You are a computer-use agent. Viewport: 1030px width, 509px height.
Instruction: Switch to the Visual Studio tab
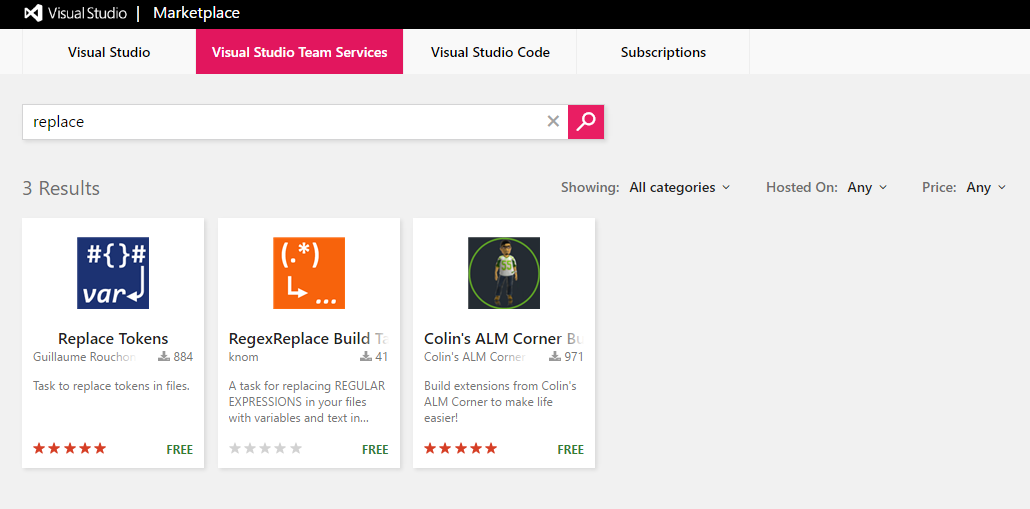(109, 52)
